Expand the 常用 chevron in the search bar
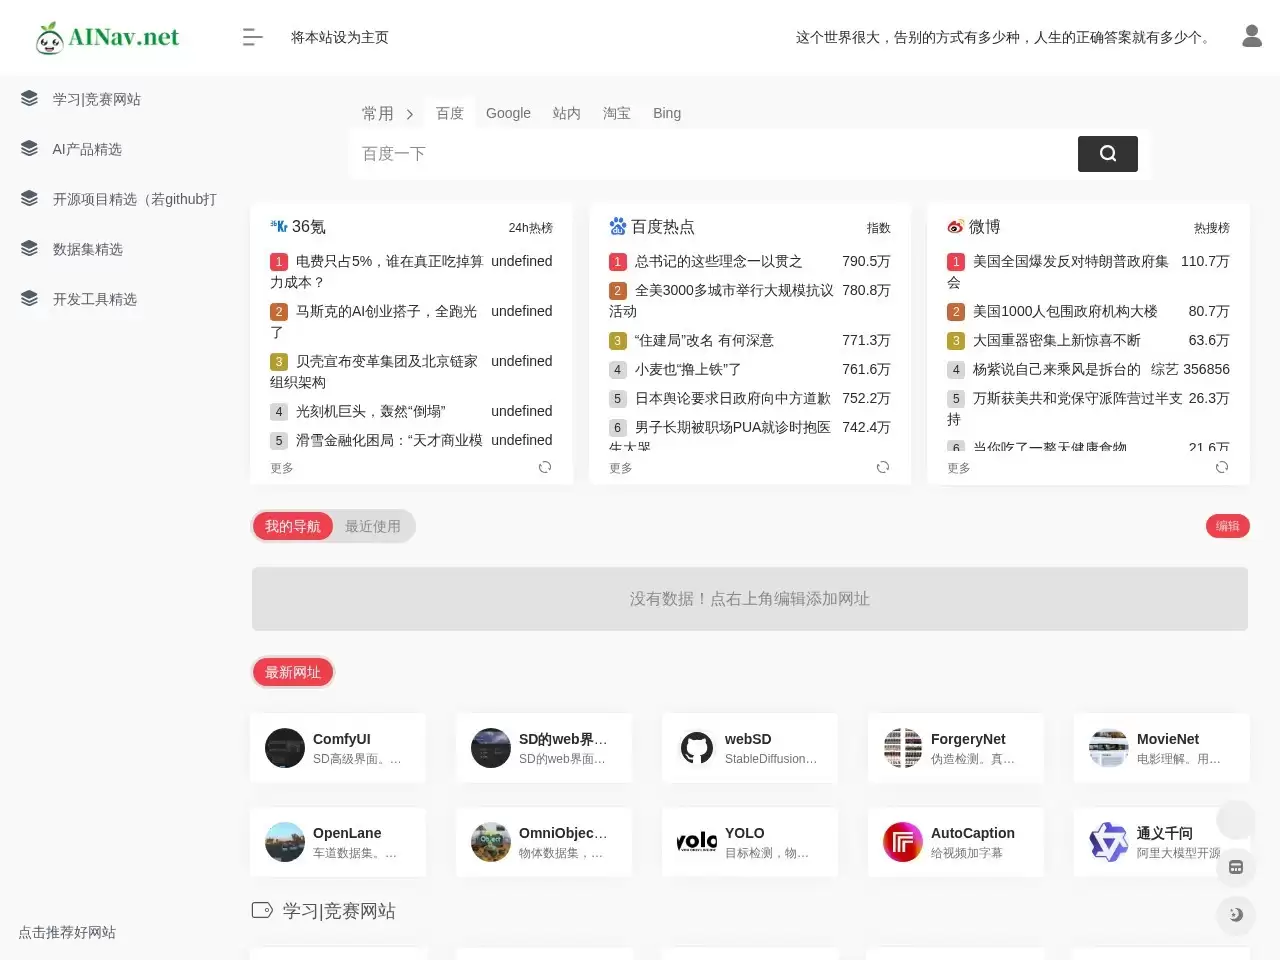This screenshot has height=960, width=1280. click(x=410, y=113)
